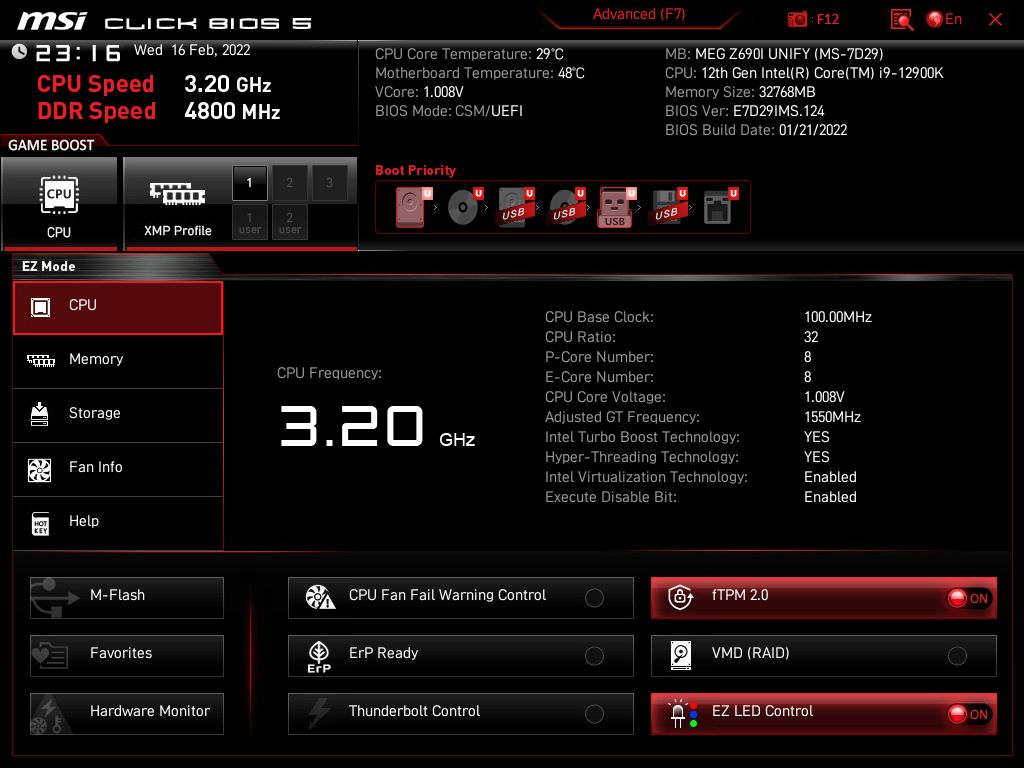Click the CPU Base Clock value 100.00MHz
The height and width of the screenshot is (768, 1024).
tap(838, 317)
